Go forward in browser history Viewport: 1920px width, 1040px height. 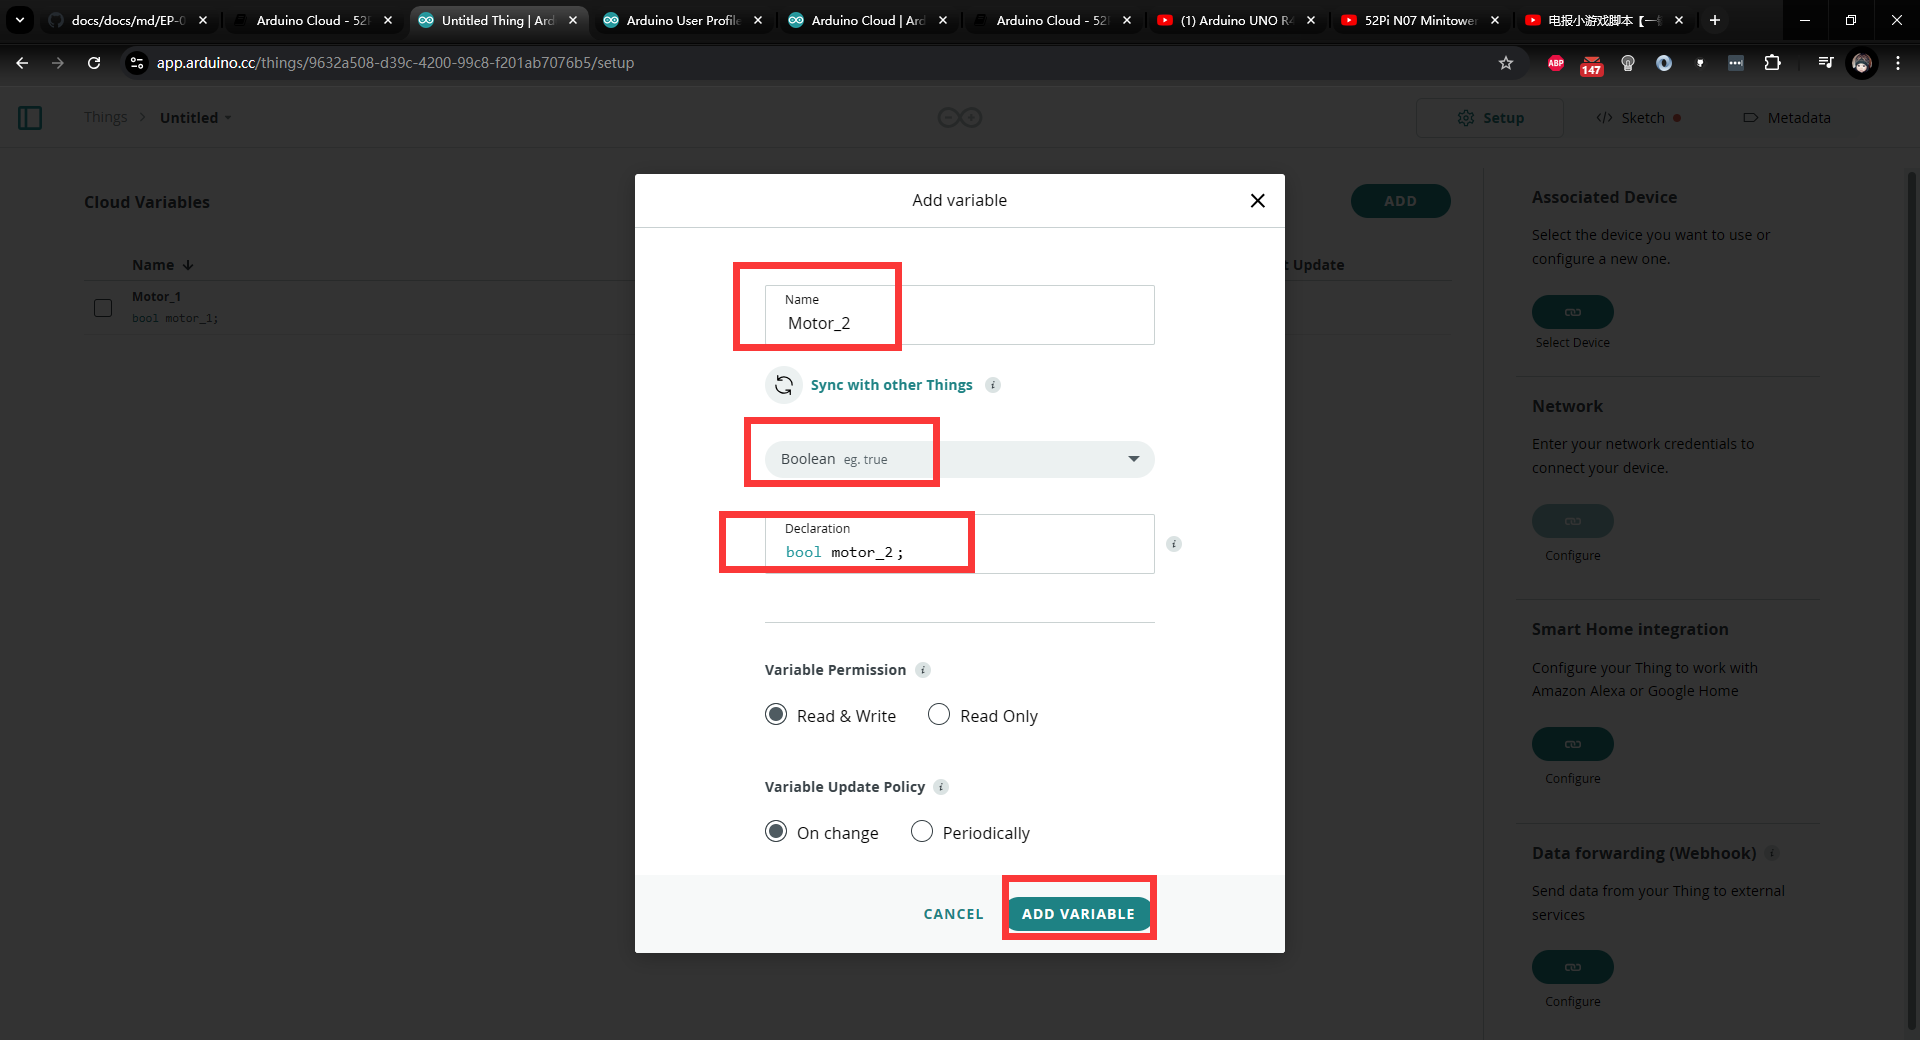58,63
